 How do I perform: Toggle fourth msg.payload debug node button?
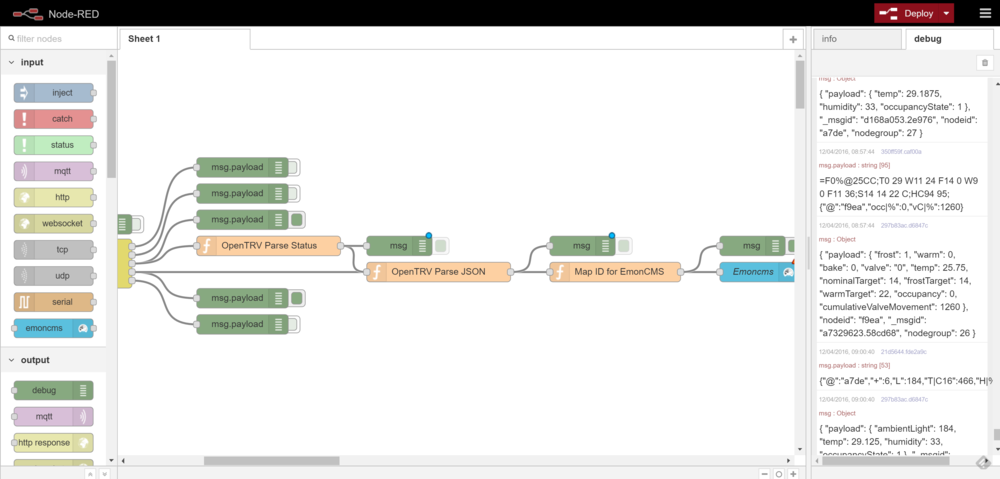[x=297, y=298]
